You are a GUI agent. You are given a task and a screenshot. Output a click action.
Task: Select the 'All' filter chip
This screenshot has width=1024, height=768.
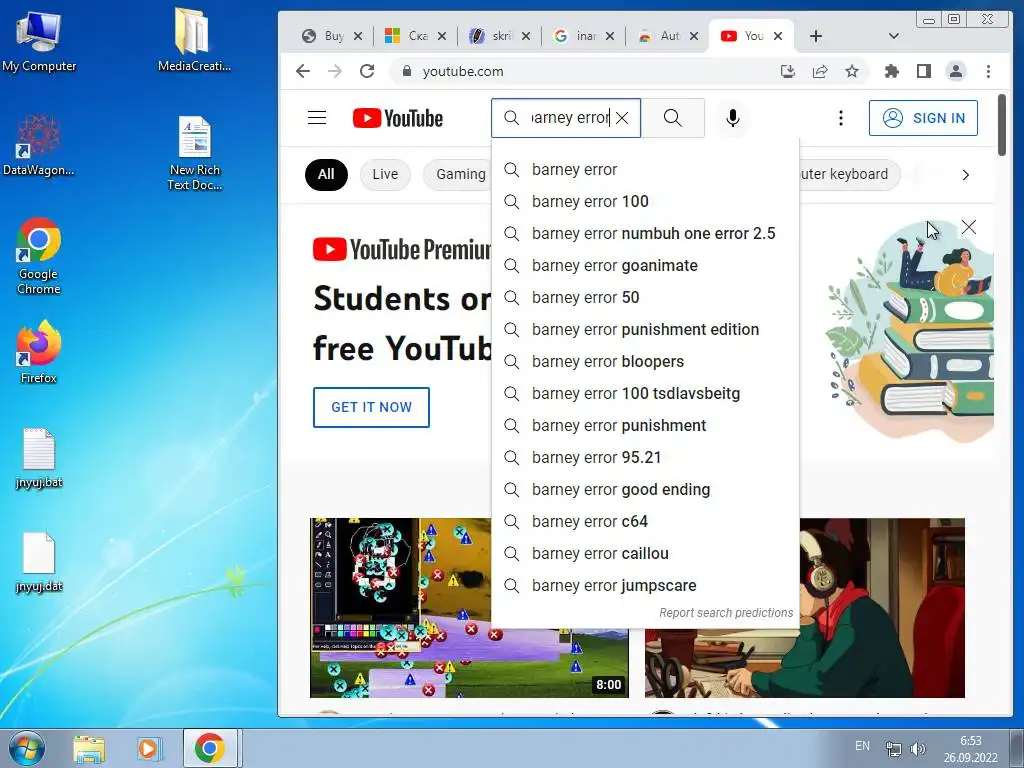click(x=326, y=174)
